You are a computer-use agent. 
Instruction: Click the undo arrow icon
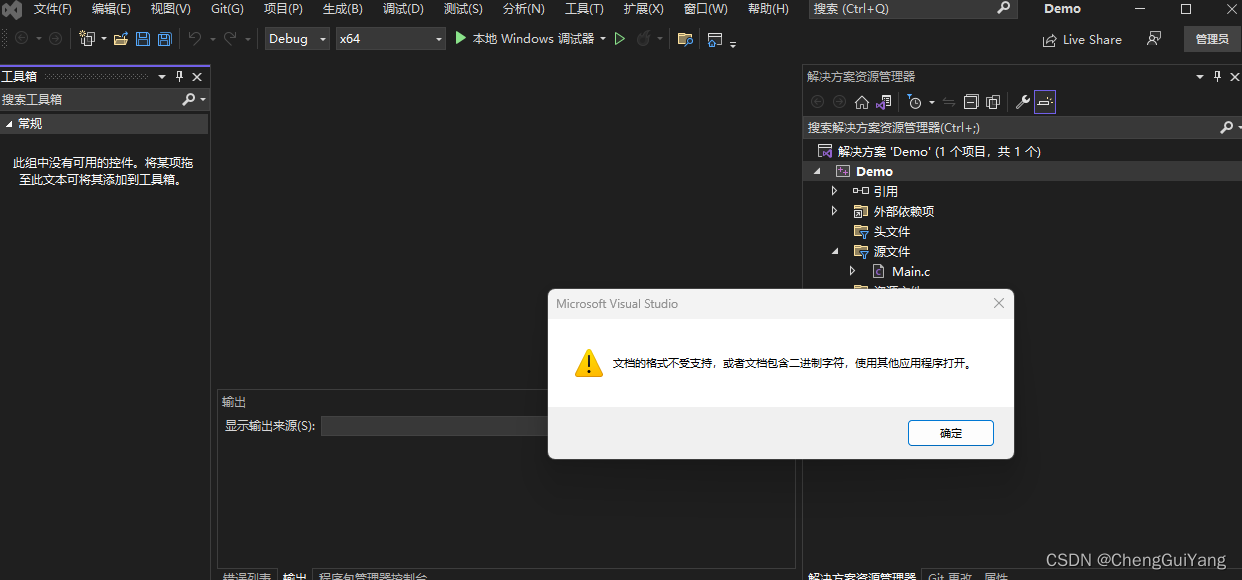194,39
